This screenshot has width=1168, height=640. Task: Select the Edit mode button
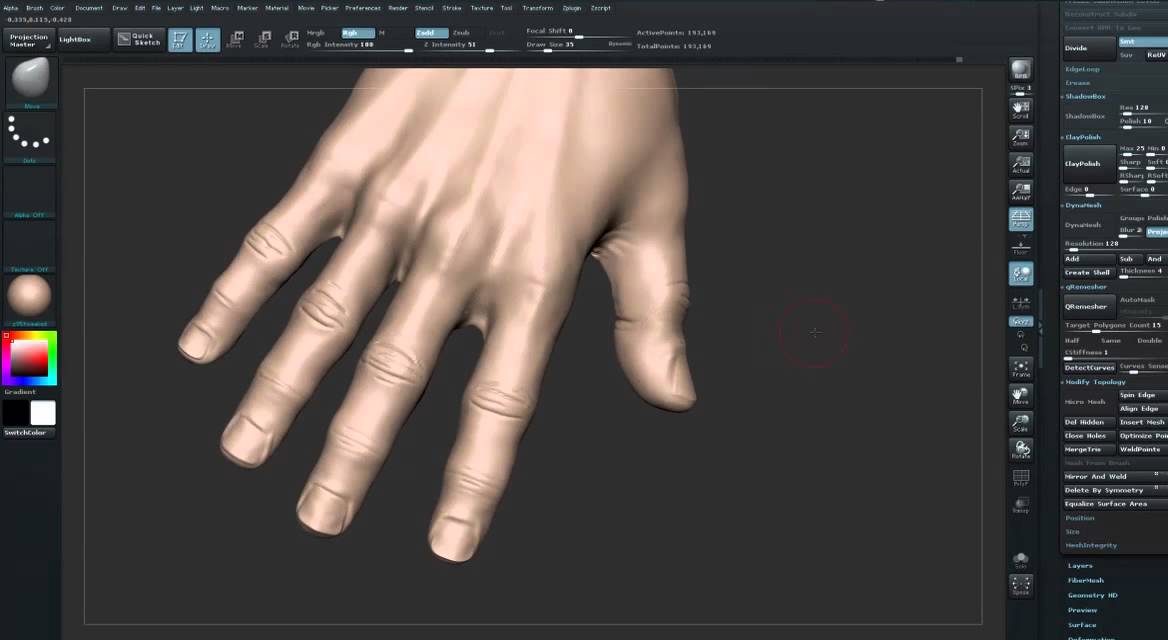[180, 39]
